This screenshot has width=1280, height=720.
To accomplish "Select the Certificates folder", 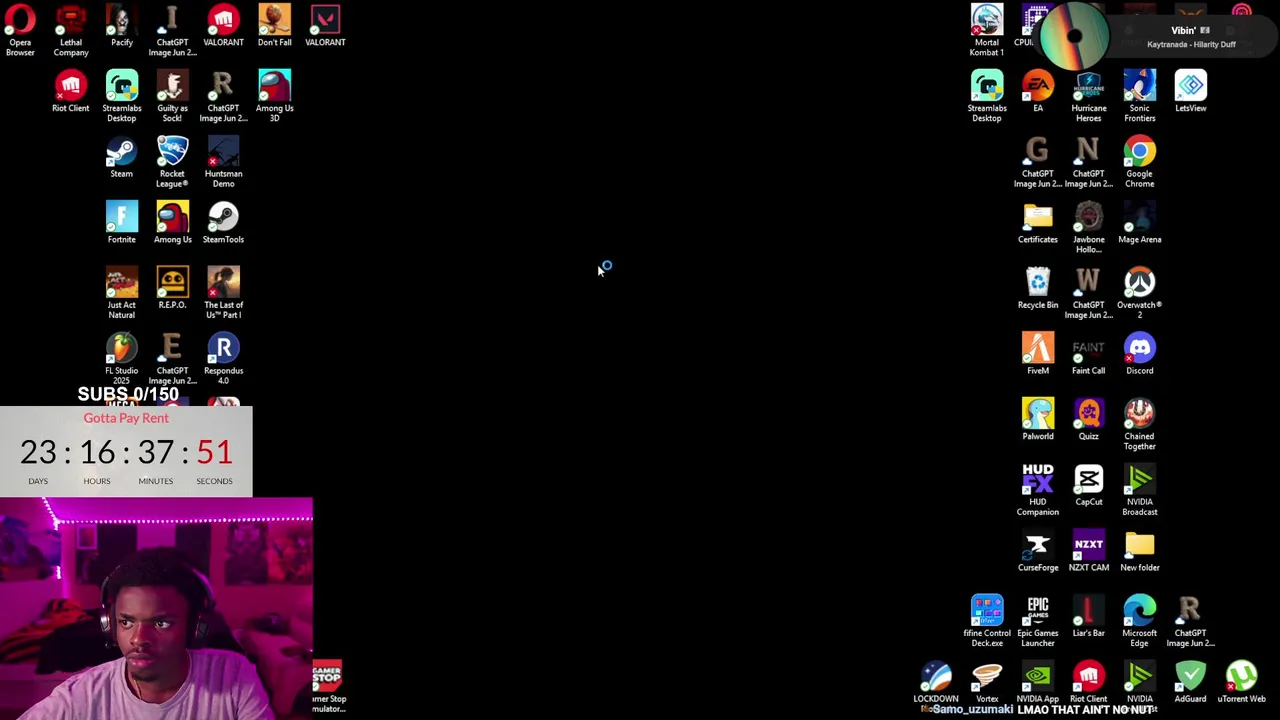I will (1038, 224).
